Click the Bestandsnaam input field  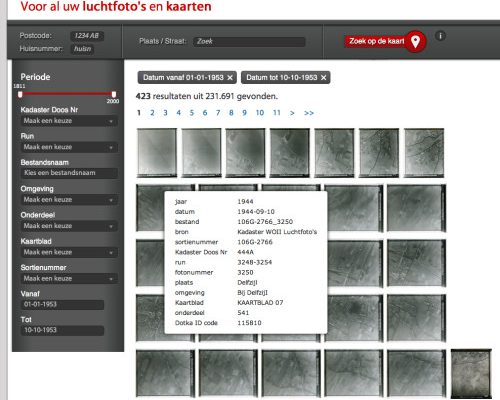click(x=69, y=173)
